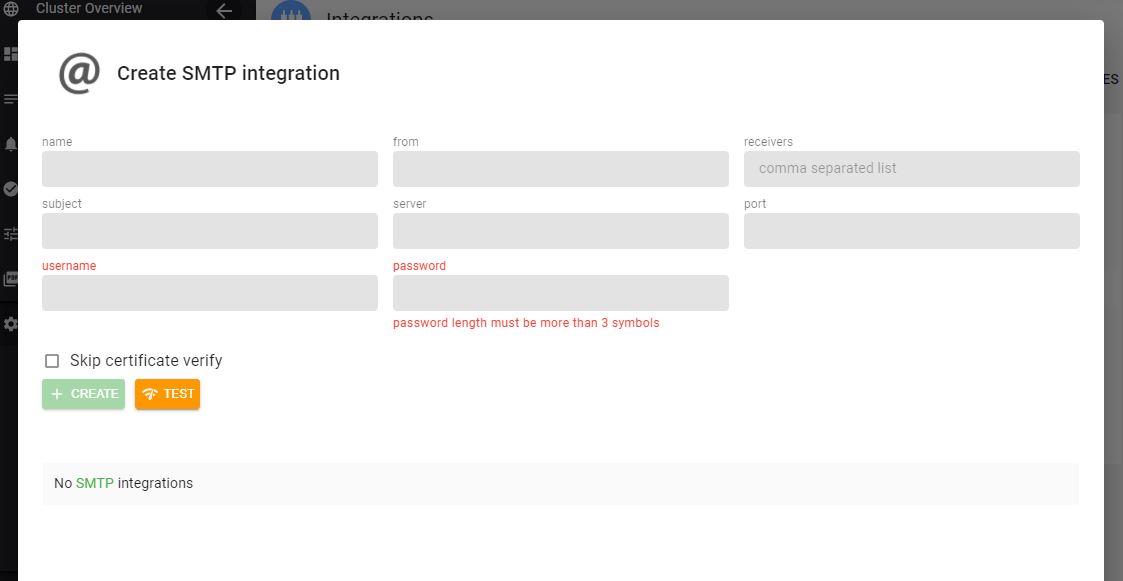The height and width of the screenshot is (581, 1123).
Task: Click the PDF reports icon in sidebar
Action: coord(10,279)
